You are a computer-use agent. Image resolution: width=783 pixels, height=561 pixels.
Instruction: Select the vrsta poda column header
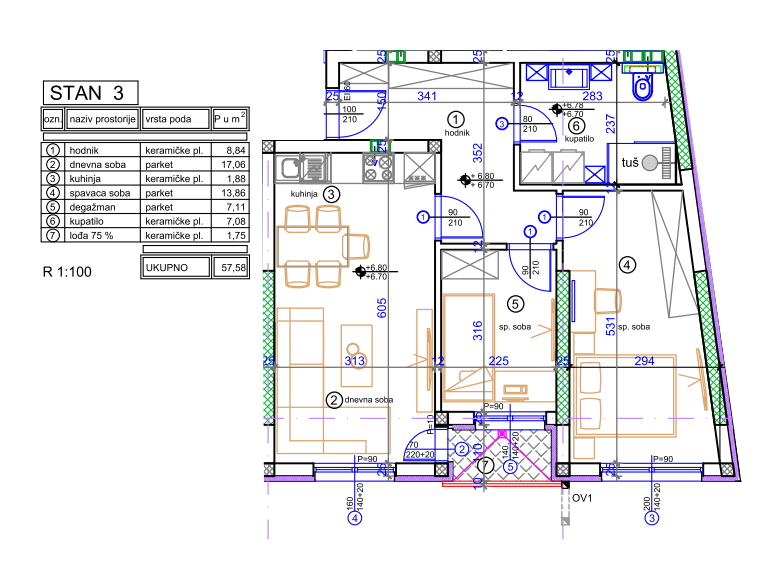tap(175, 119)
